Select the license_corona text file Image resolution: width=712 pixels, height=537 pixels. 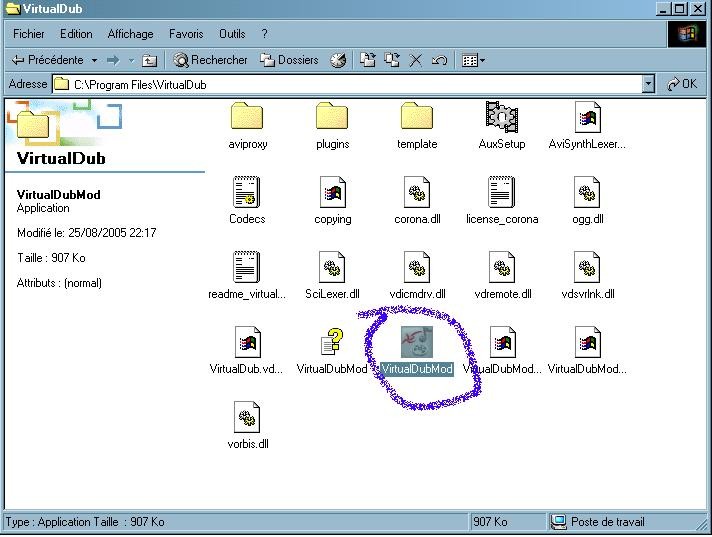pyautogui.click(x=502, y=201)
